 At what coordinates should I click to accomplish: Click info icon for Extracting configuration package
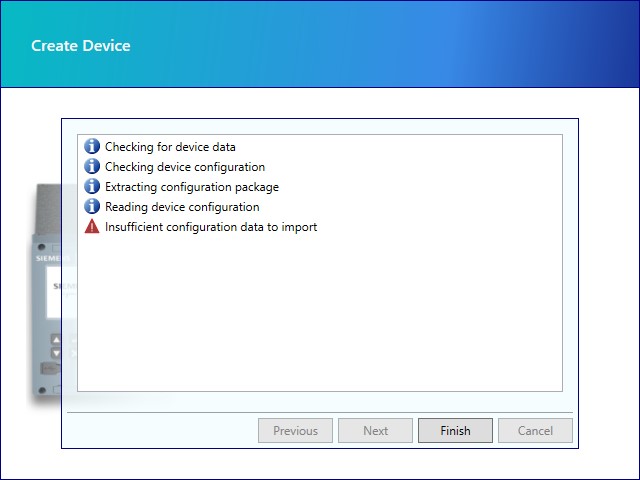[x=92, y=187]
